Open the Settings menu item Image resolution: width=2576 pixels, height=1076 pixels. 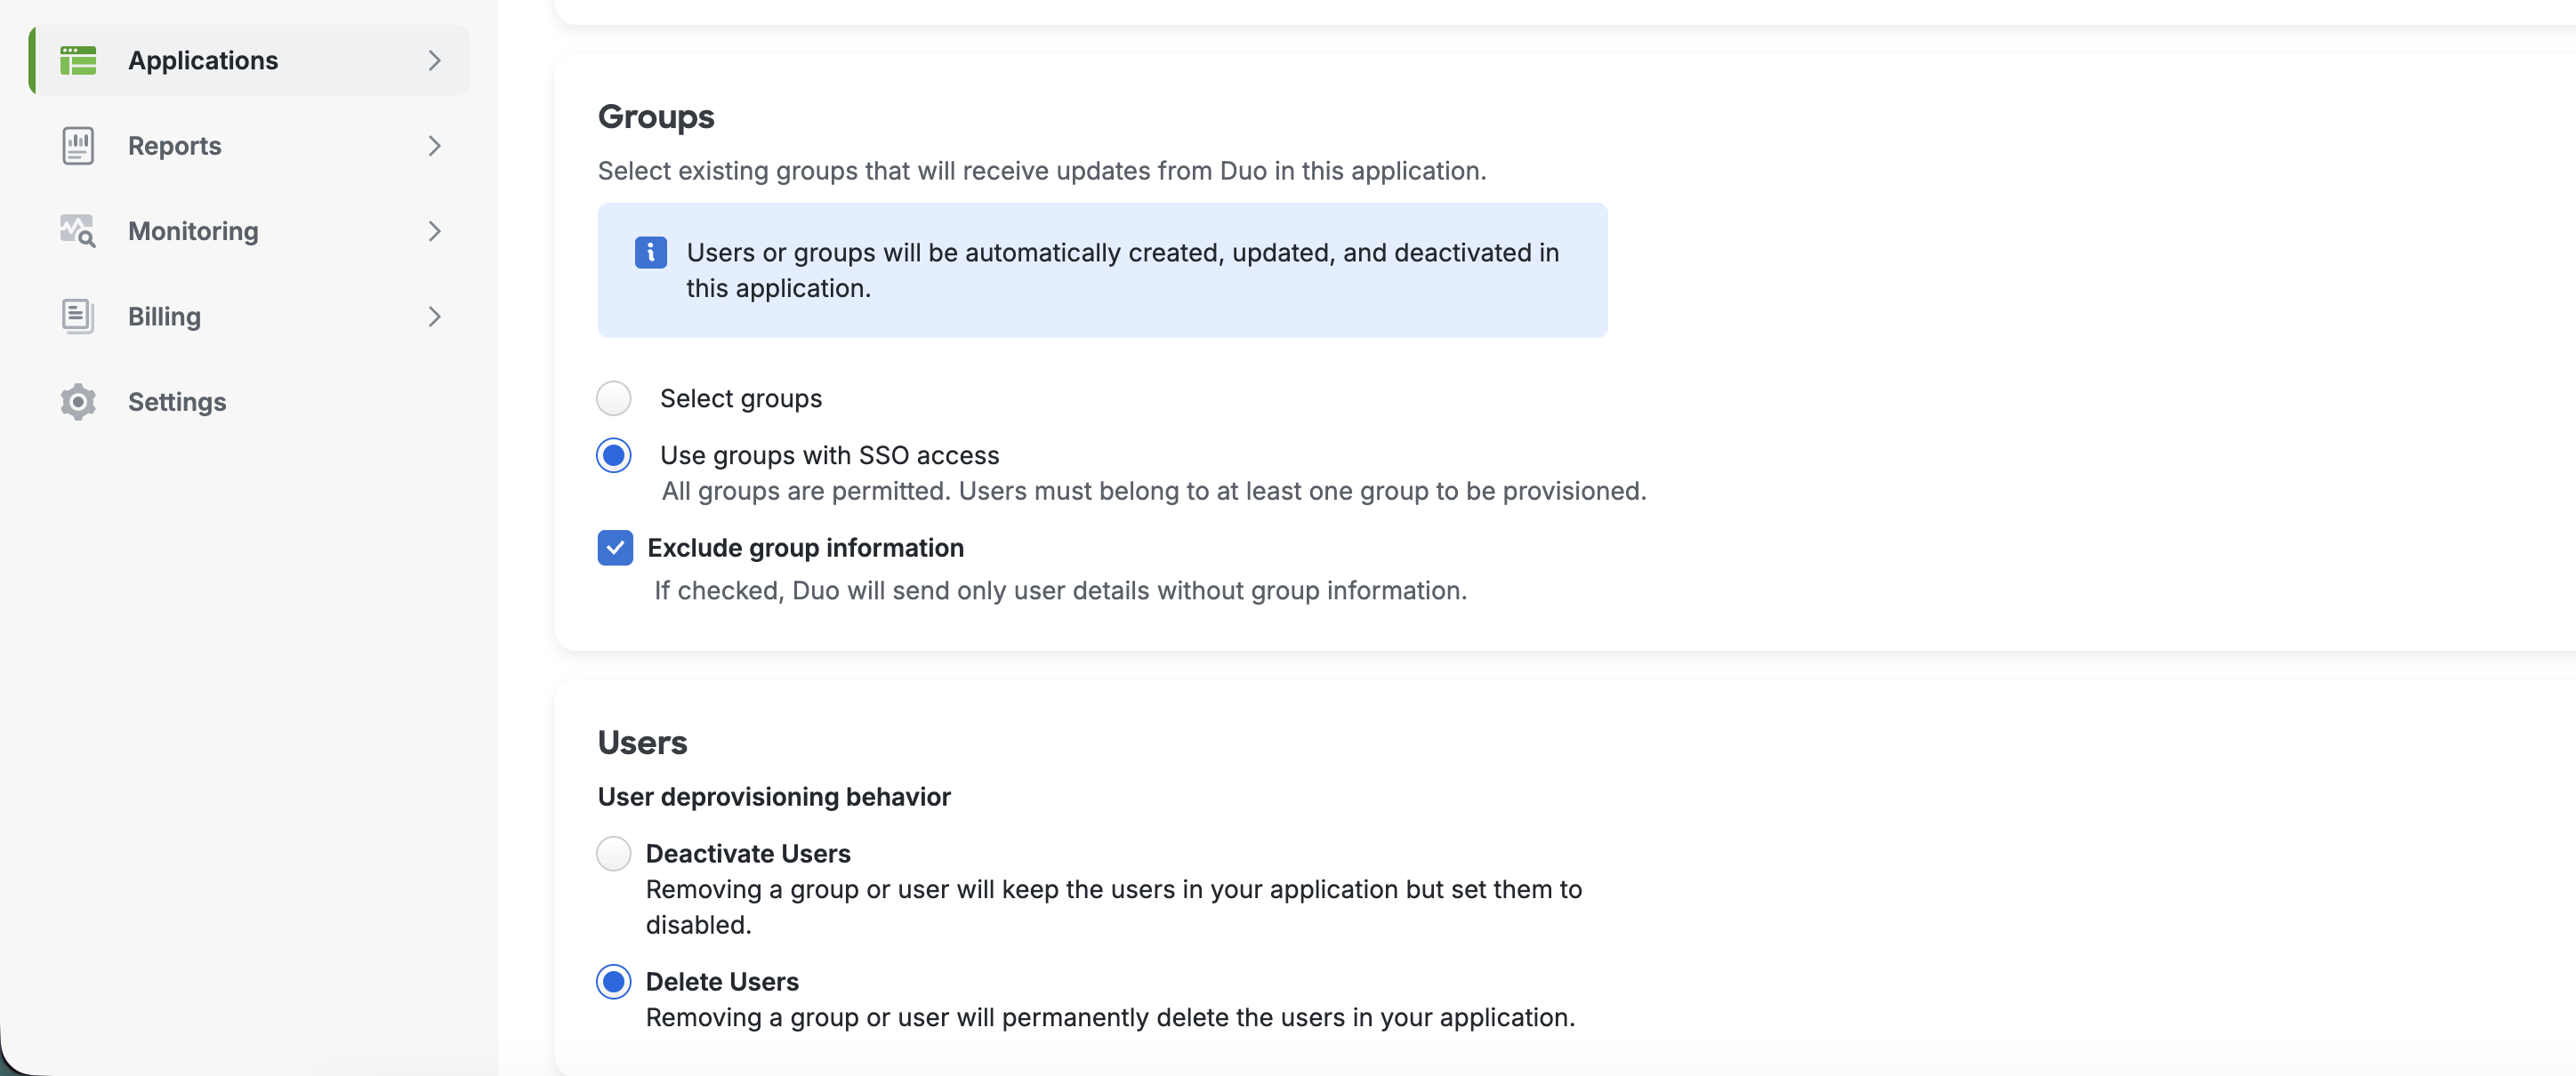point(250,402)
